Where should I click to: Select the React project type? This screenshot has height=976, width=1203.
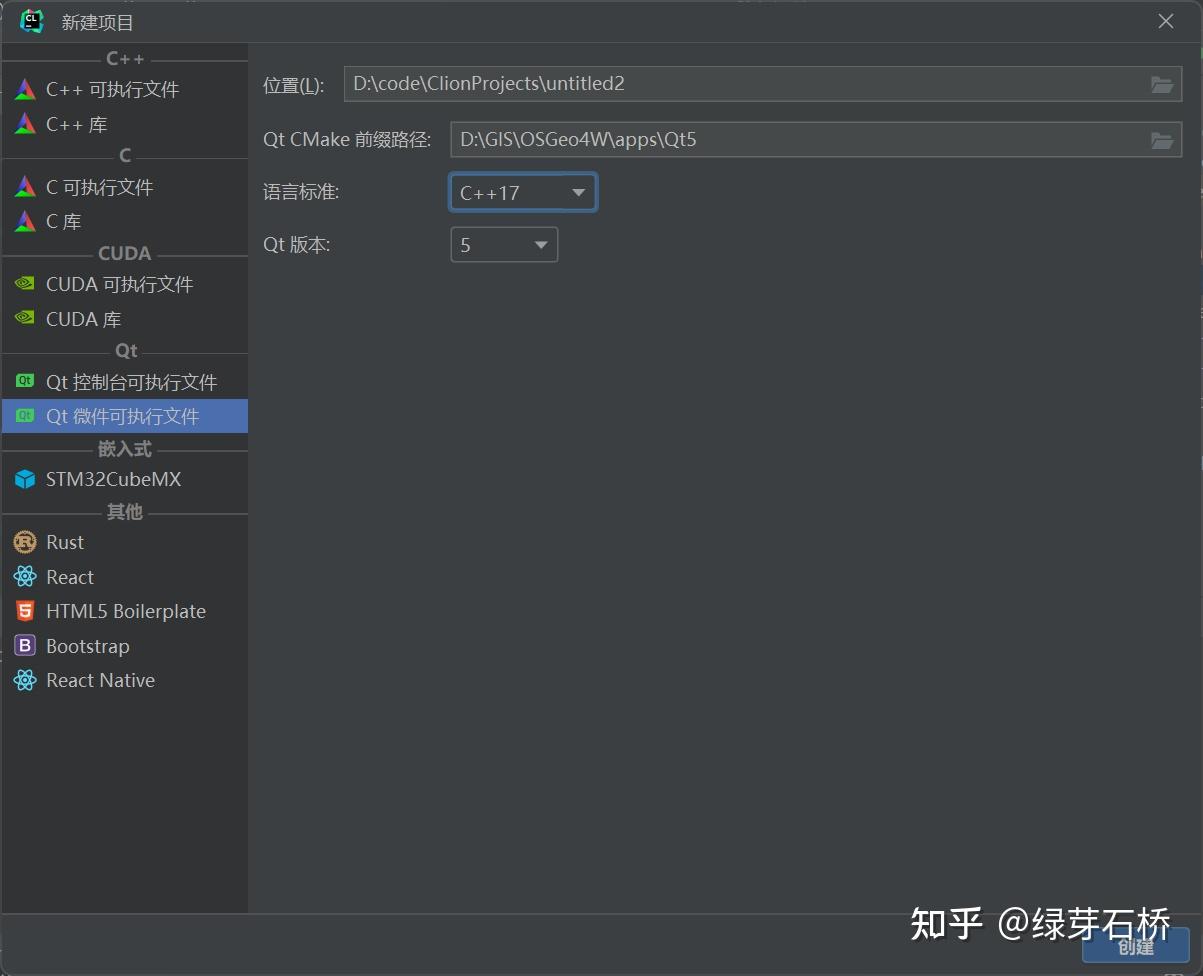pyautogui.click(x=124, y=577)
